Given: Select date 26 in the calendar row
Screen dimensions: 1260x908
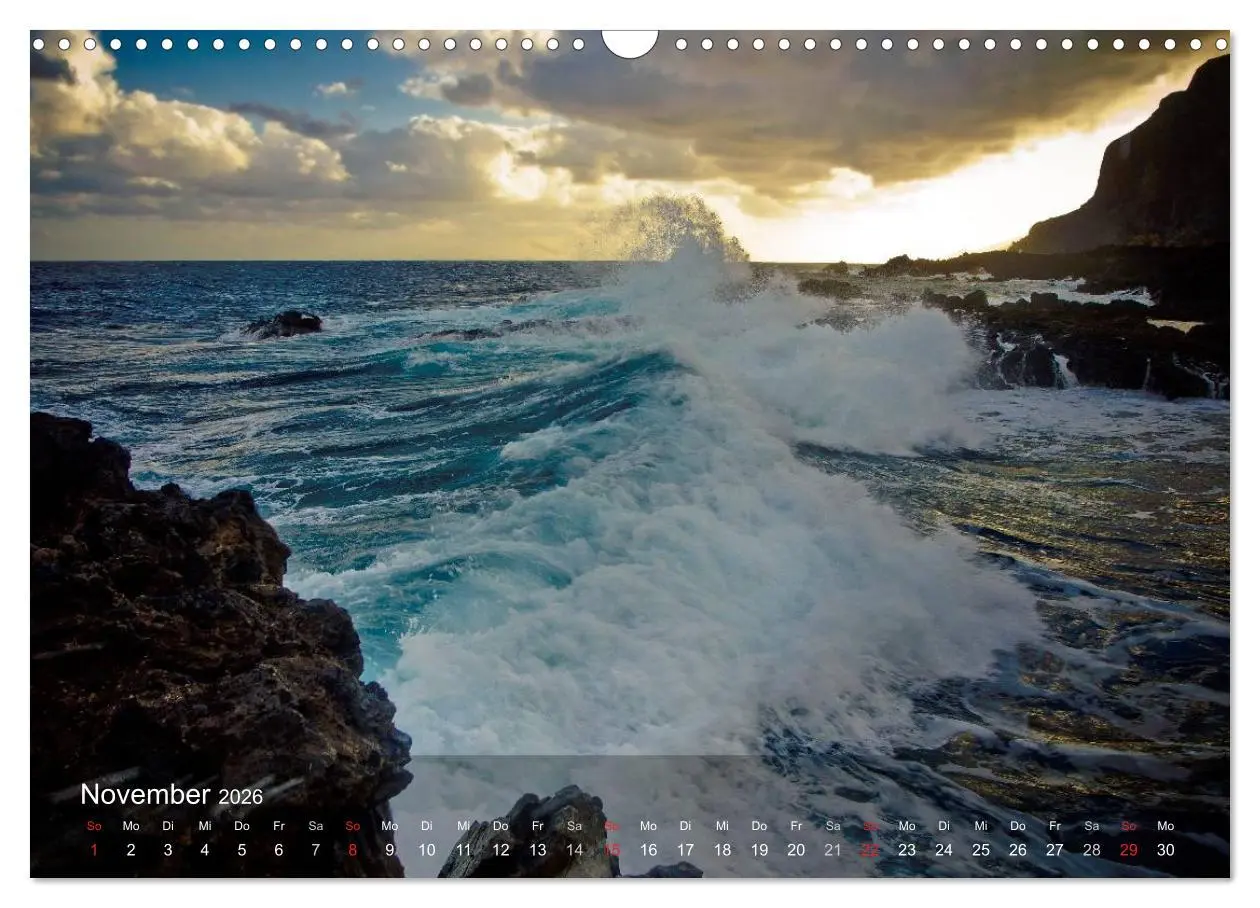Looking at the screenshot, I should [x=1018, y=850].
